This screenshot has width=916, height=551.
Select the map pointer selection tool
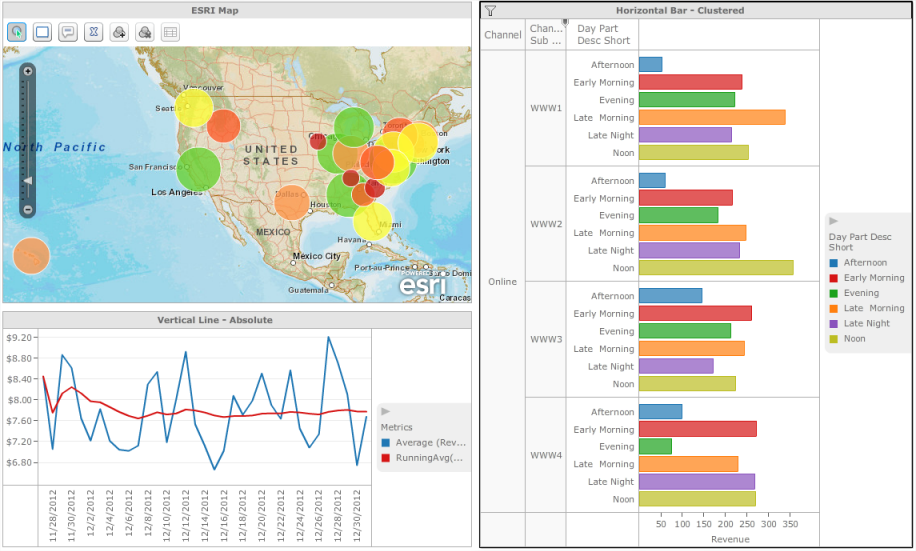17,32
